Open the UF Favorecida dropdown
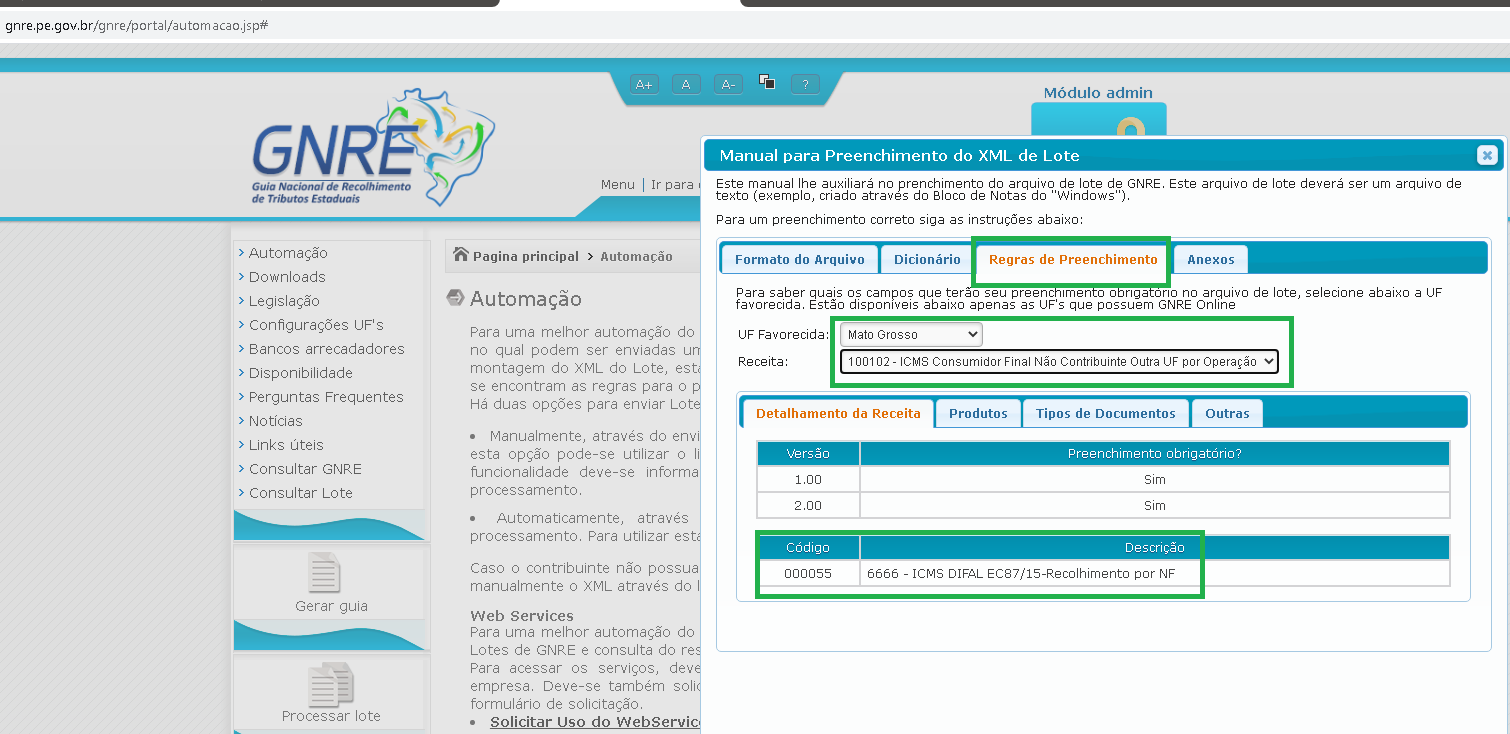The height and width of the screenshot is (734, 1510). (910, 334)
